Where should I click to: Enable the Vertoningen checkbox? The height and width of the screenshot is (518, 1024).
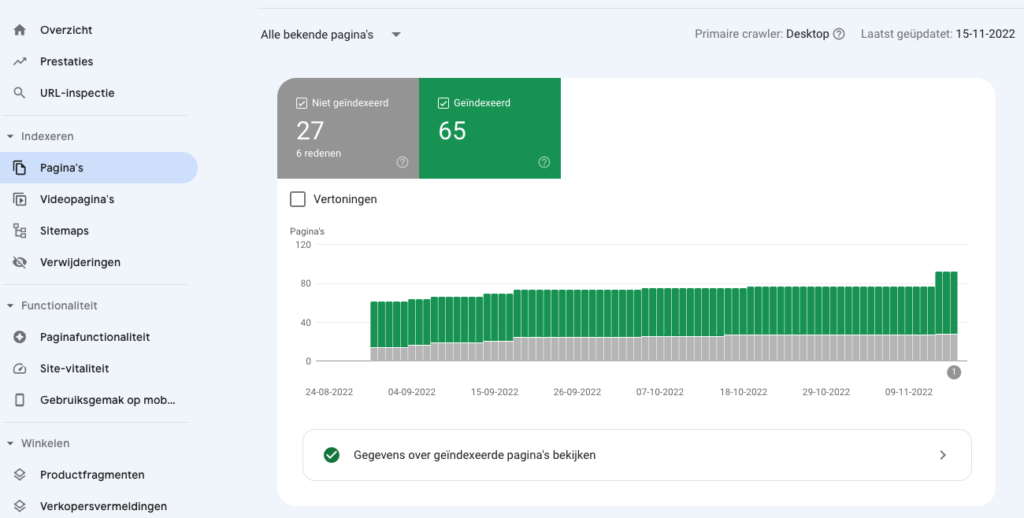coord(298,199)
